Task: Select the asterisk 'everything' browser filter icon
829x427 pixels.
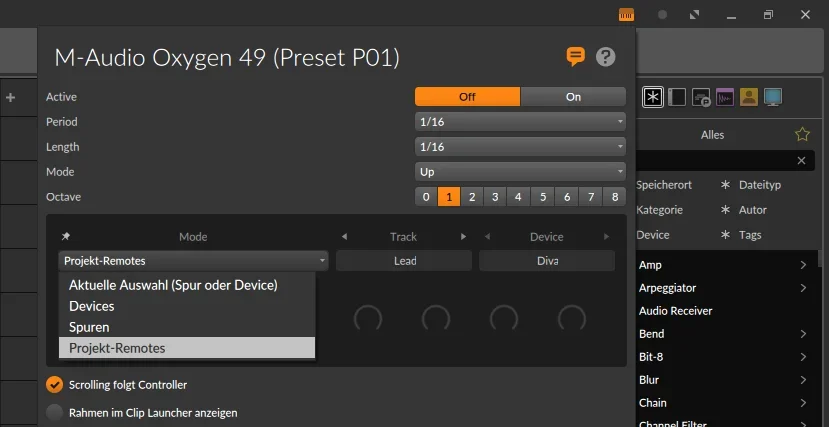Action: 652,97
